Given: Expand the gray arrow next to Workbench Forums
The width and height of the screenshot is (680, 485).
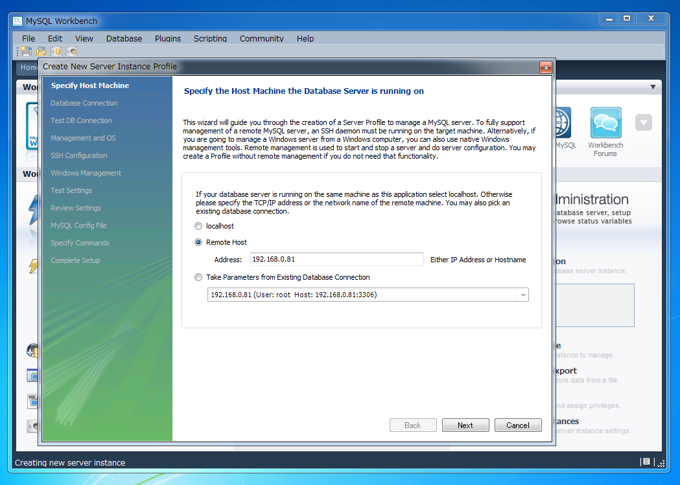Looking at the screenshot, I should 644,122.
